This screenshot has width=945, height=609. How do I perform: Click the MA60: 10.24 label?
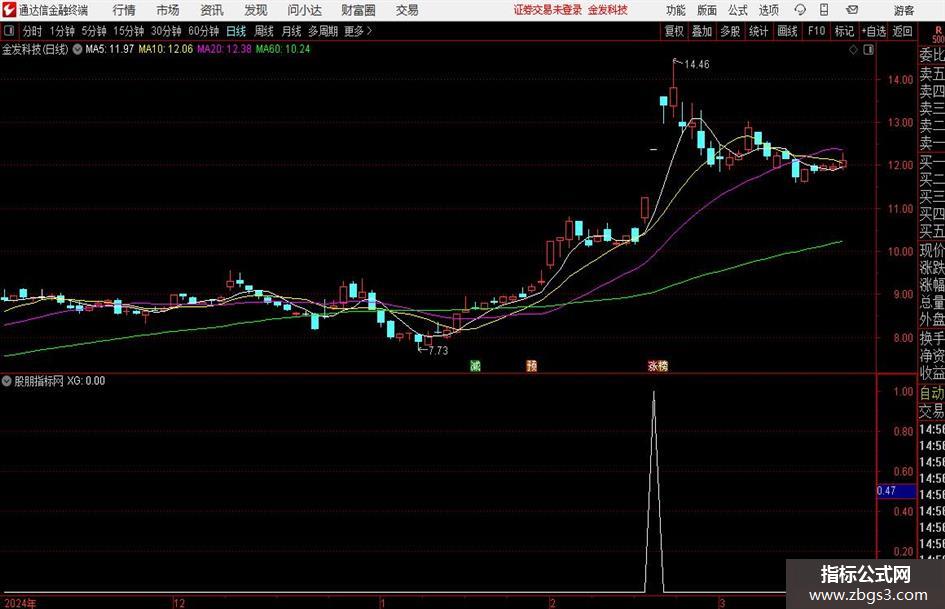[x=283, y=49]
